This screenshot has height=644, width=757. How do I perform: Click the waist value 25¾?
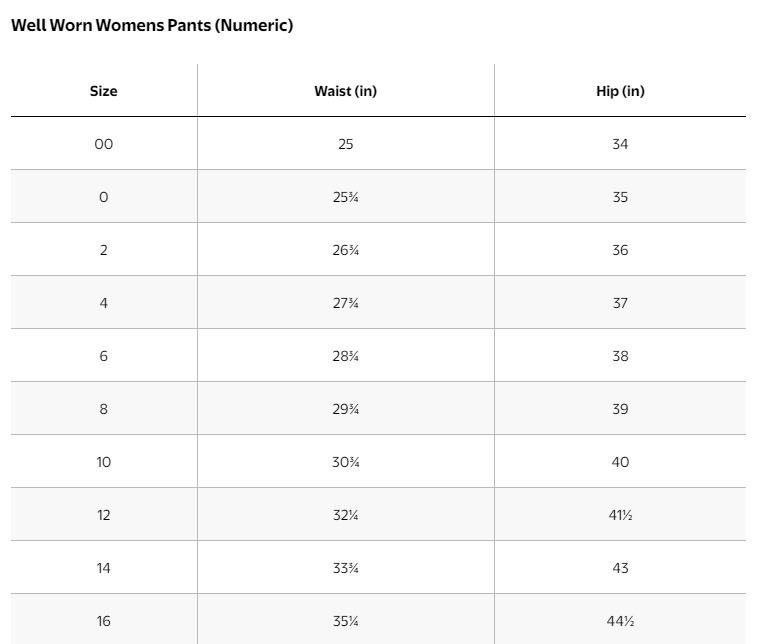(x=345, y=197)
